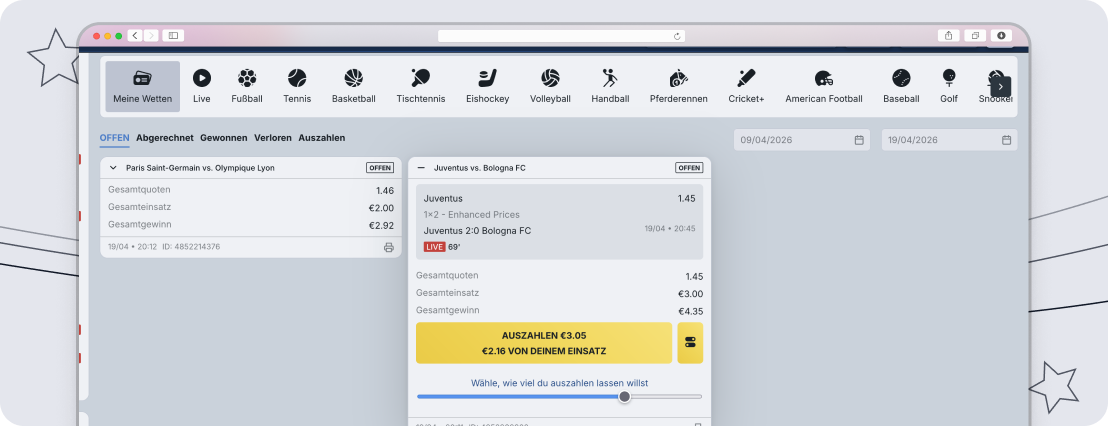Click the browser address bar

[x=561, y=36]
